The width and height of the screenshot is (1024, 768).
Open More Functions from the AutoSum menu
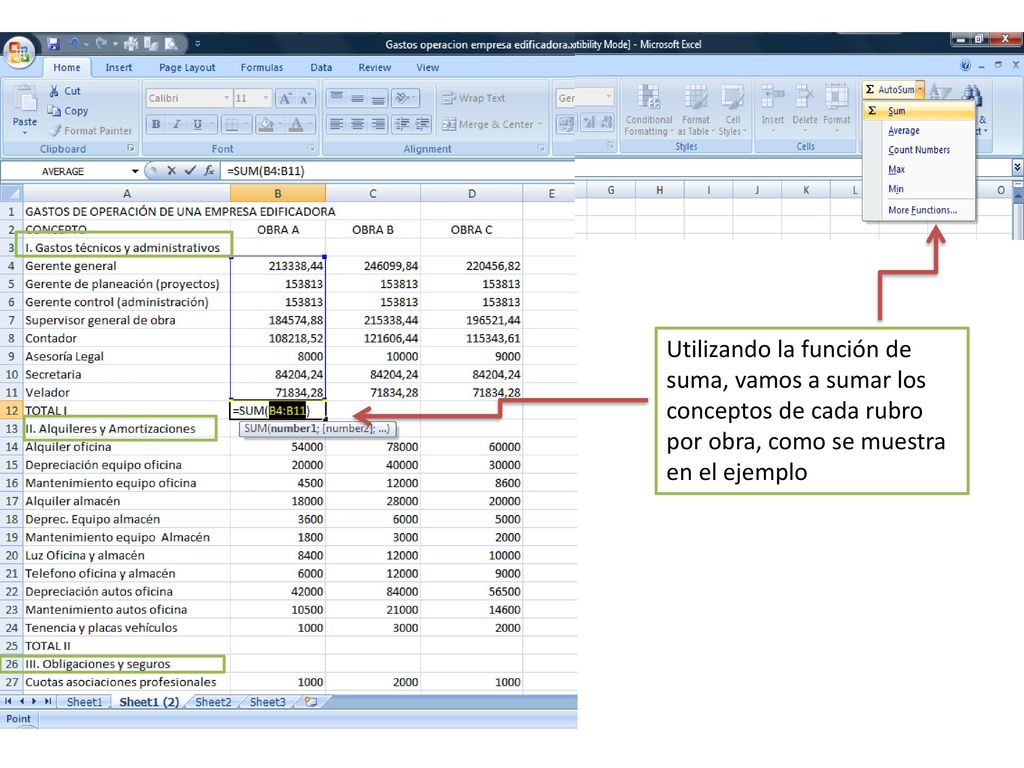[919, 210]
